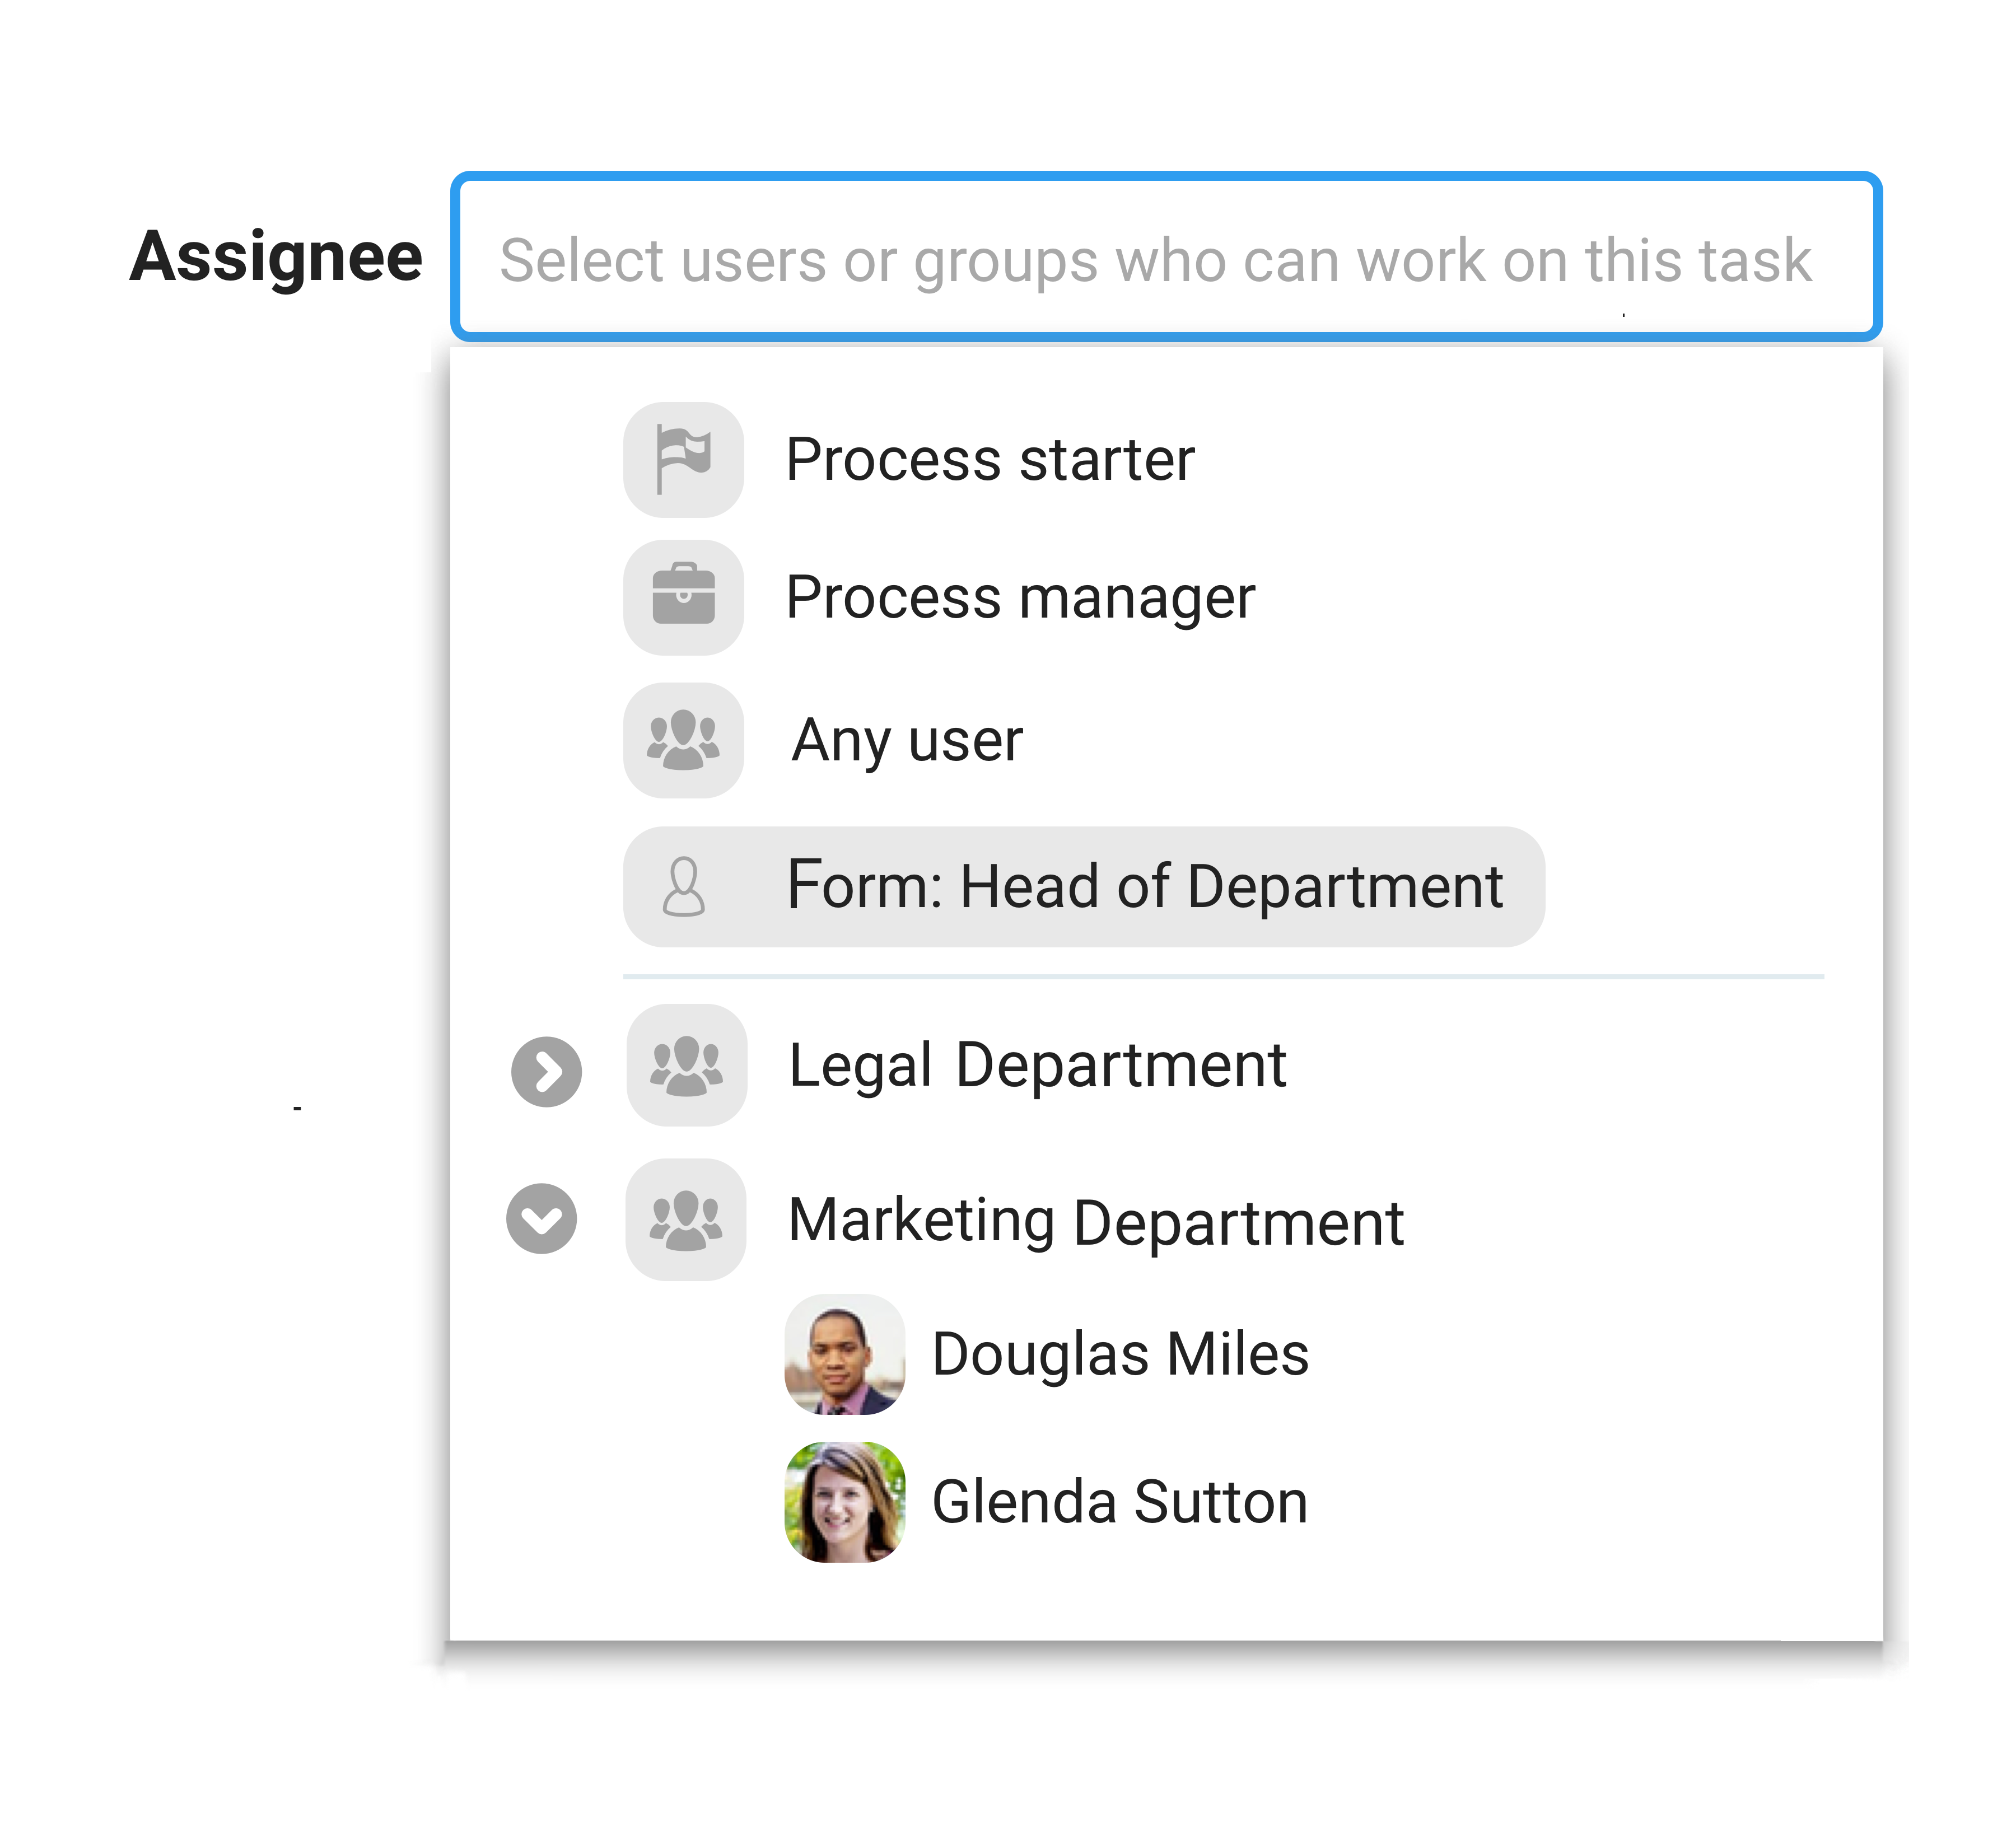Choose Any user as assignee
Screen dimensions: 2016x1827
[907, 740]
